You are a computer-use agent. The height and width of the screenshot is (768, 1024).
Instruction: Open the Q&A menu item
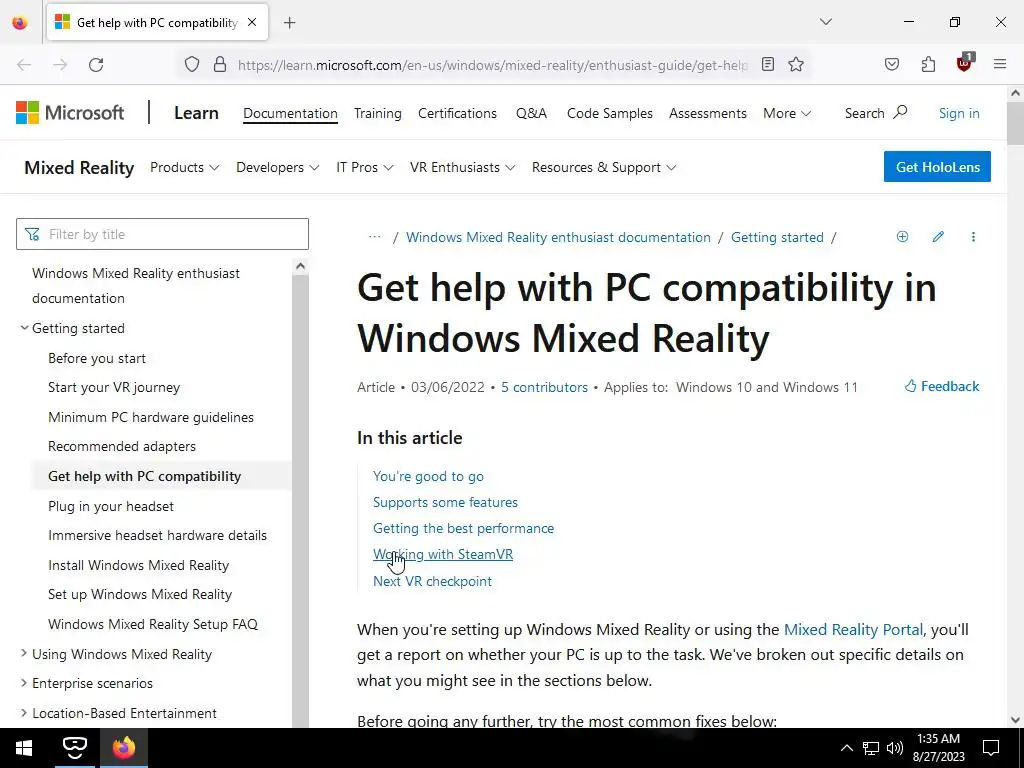tap(532, 113)
